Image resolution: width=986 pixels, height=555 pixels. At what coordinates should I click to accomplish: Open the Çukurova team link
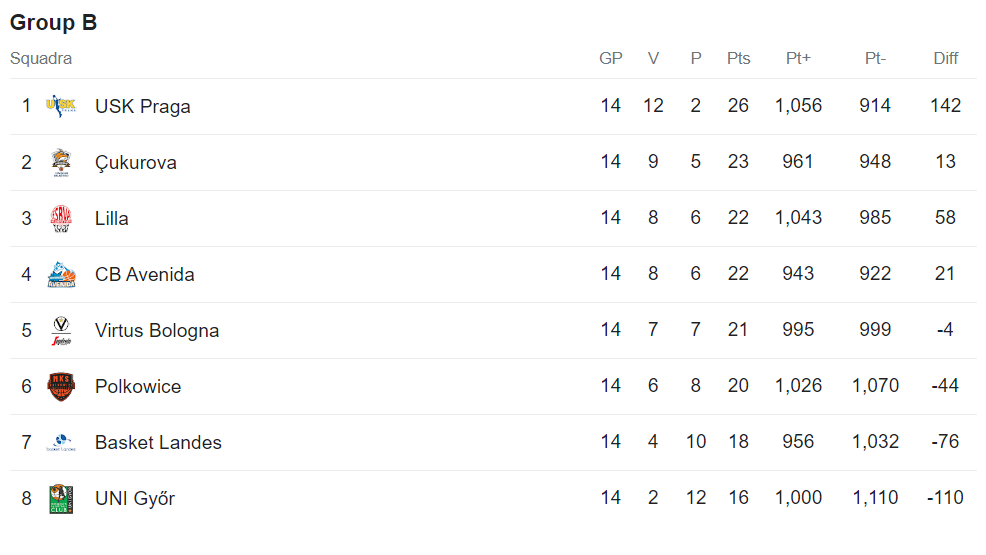pyautogui.click(x=136, y=162)
